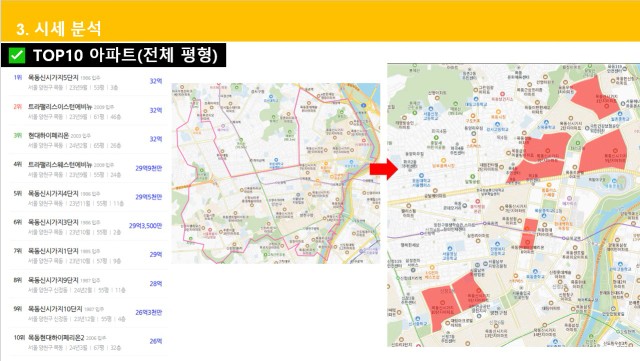Click the 3. 시세 분석 slide heading
The height and width of the screenshot is (361, 640).
coord(59,29)
